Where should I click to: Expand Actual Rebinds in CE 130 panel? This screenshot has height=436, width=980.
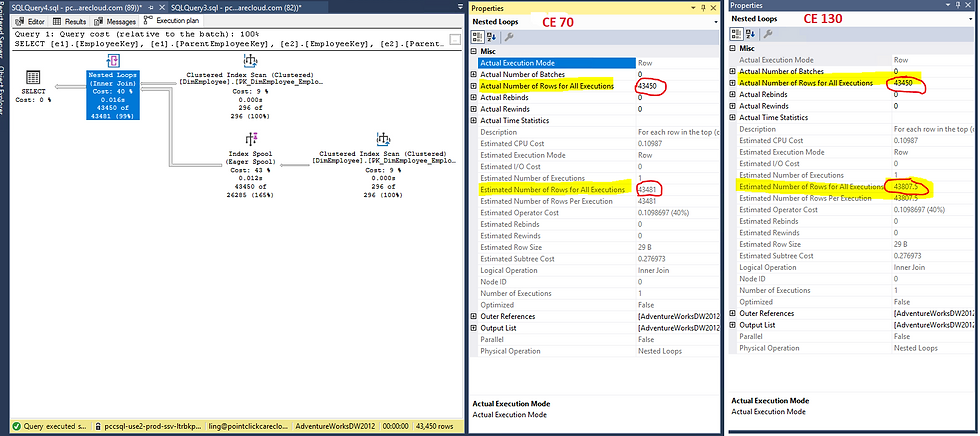tap(732, 94)
